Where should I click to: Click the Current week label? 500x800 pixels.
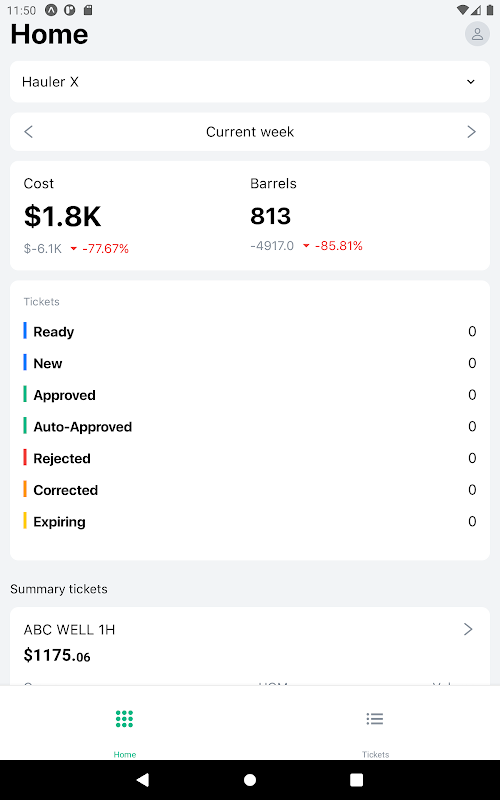tap(250, 132)
